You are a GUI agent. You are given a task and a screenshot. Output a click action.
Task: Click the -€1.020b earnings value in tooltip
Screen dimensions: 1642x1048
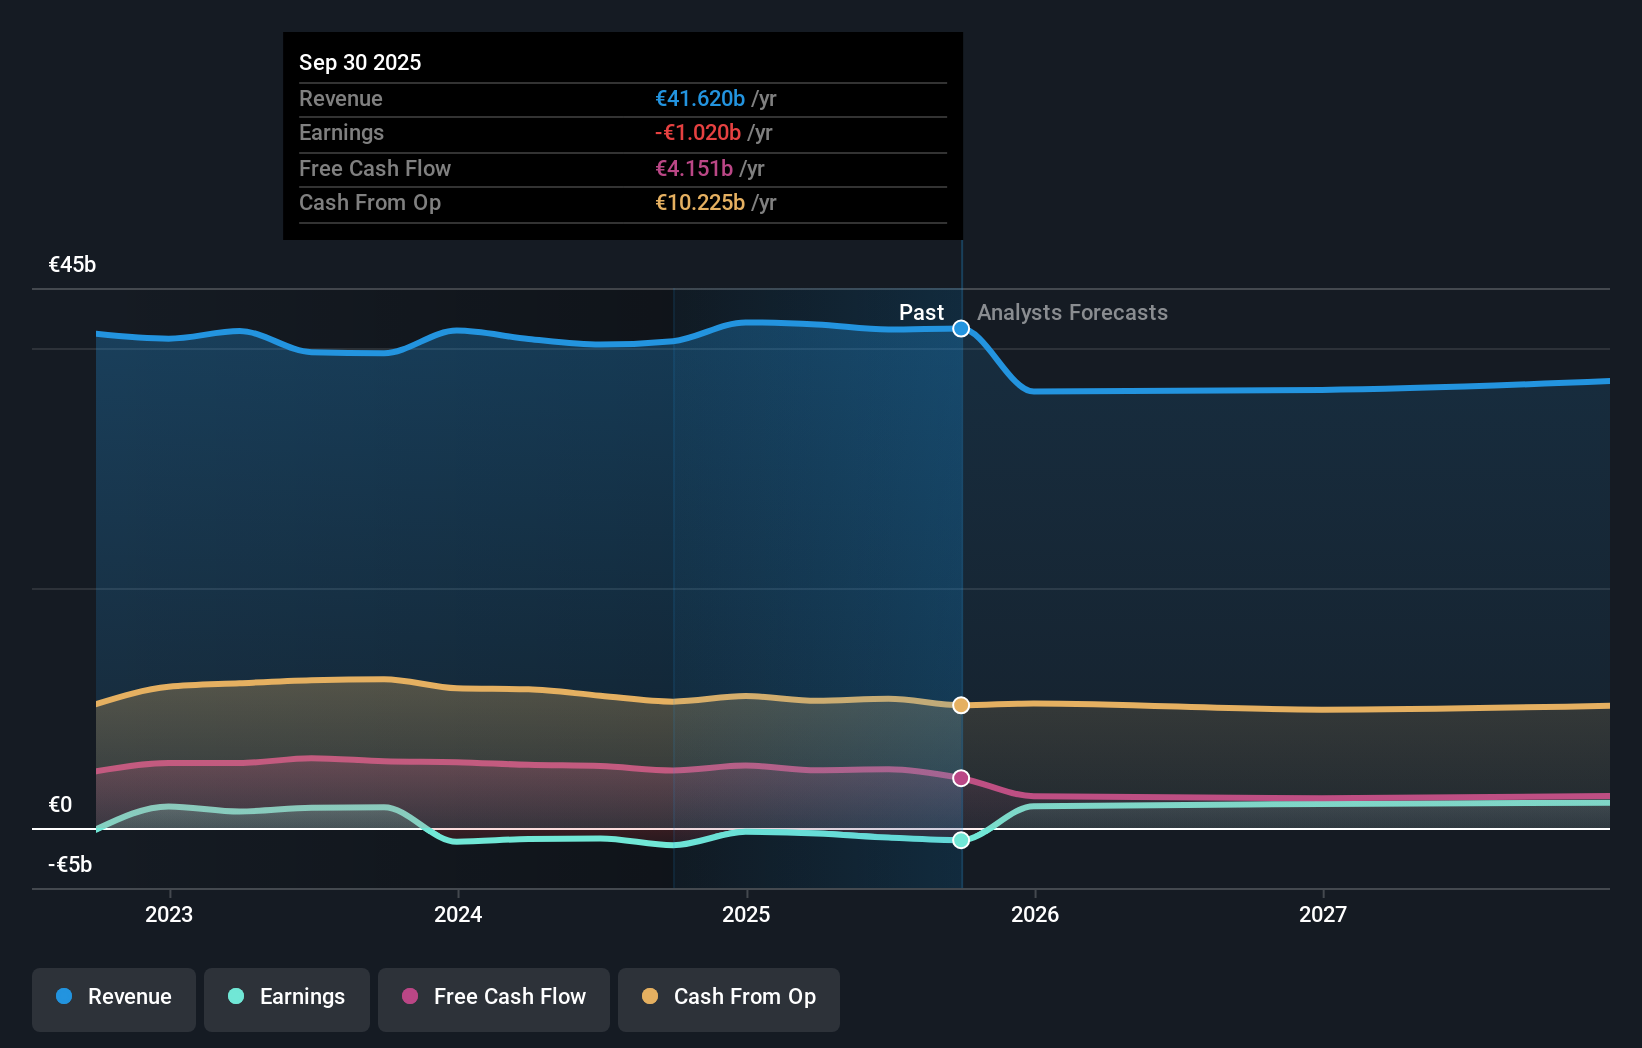coord(698,133)
